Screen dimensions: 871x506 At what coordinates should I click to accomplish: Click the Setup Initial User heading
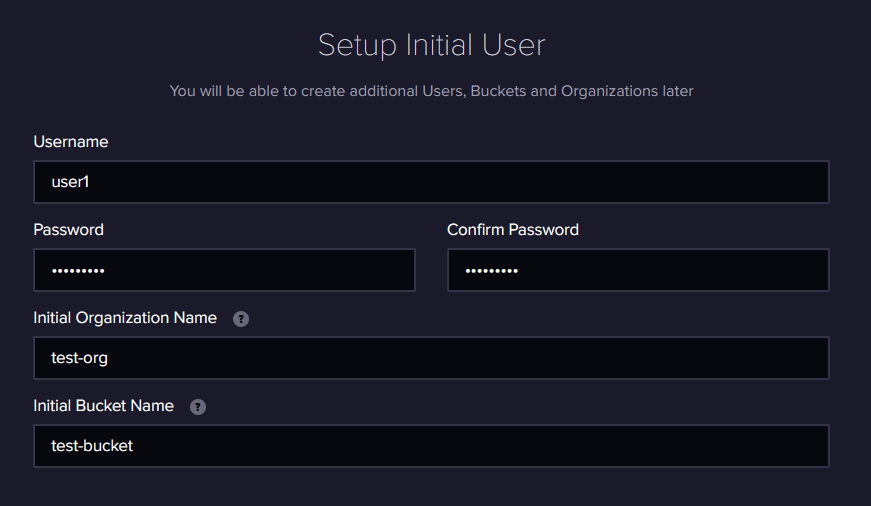[x=432, y=45]
